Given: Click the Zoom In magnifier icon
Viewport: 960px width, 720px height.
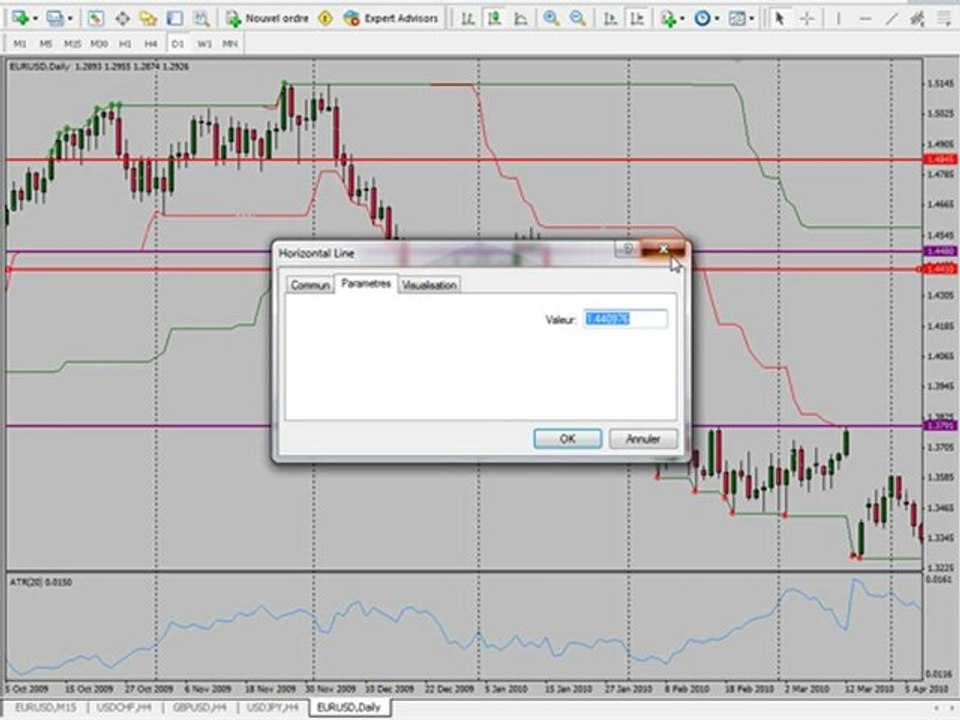Looking at the screenshot, I should pos(551,18).
